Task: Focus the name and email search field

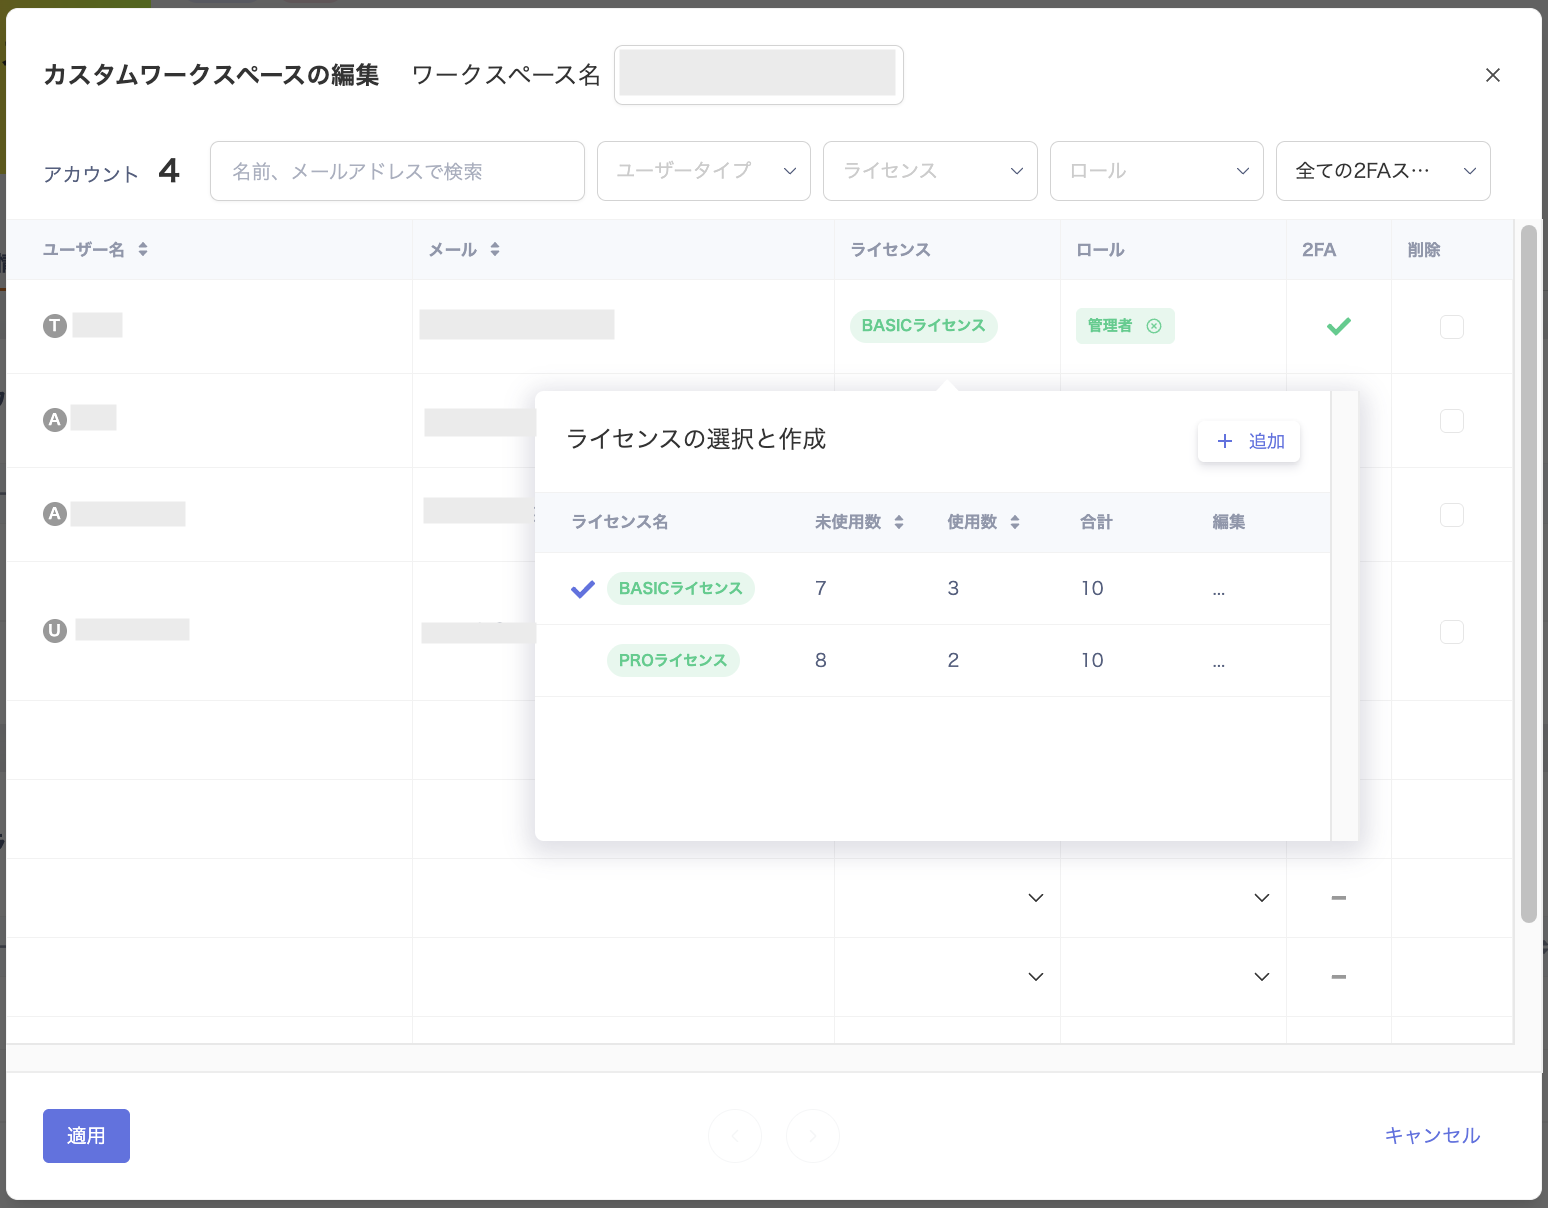Action: (x=397, y=171)
